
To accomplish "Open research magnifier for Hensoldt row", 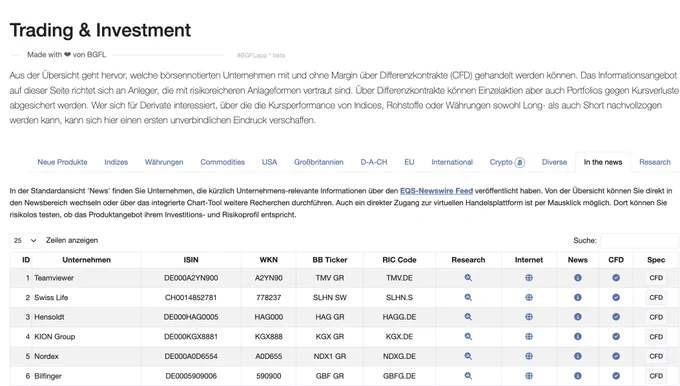I will pyautogui.click(x=468, y=317).
